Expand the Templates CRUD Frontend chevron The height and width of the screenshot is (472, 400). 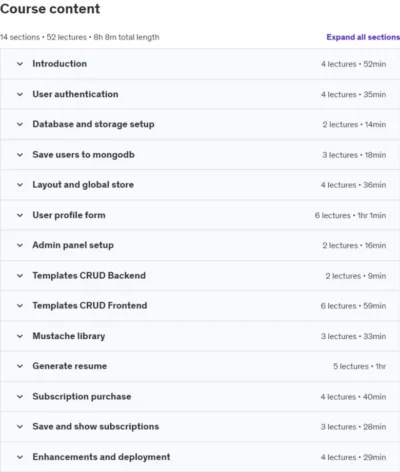click(20, 306)
